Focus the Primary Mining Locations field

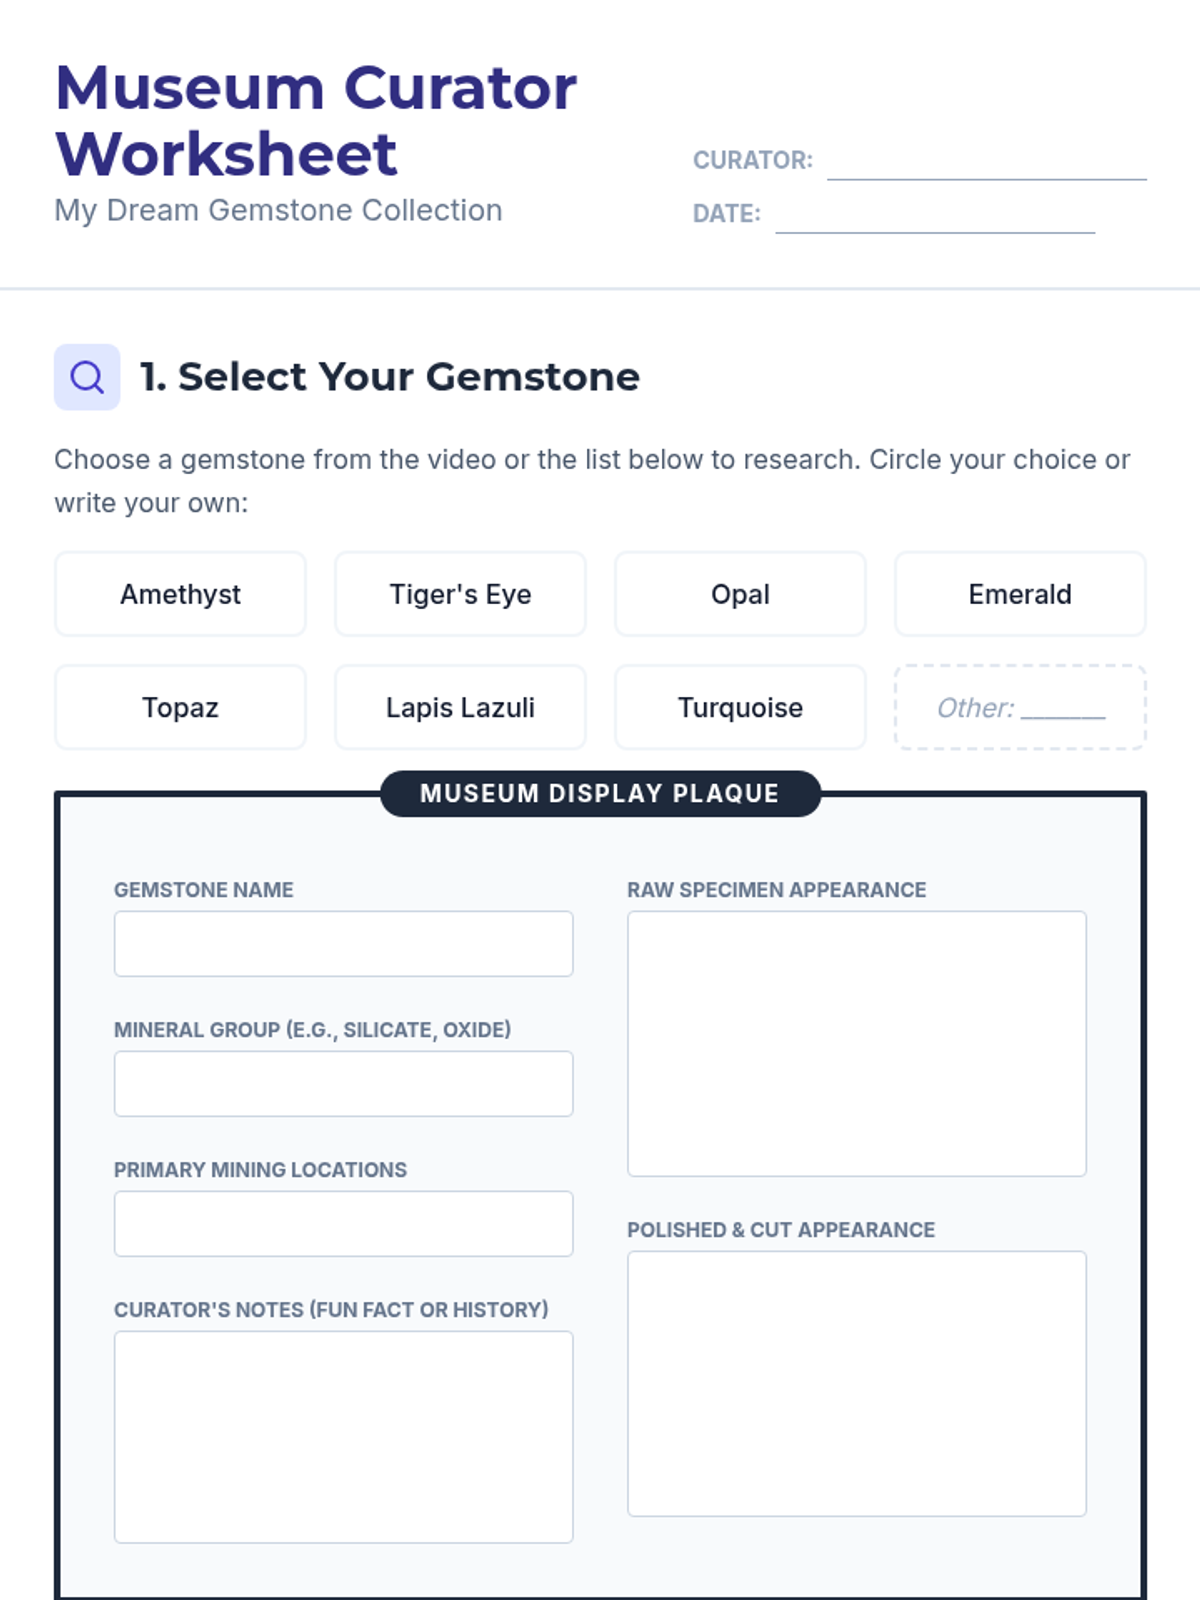click(343, 1223)
